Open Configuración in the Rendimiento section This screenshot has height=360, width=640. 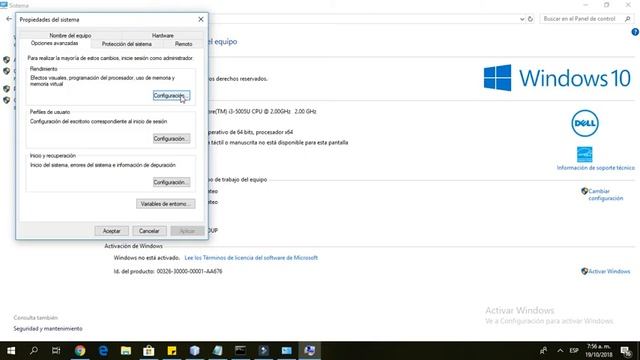[171, 96]
